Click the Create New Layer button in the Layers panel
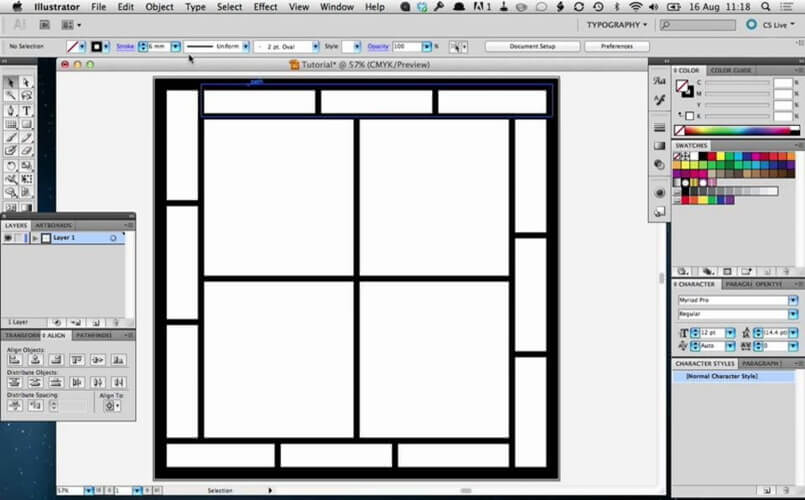The image size is (805, 500). (96, 322)
